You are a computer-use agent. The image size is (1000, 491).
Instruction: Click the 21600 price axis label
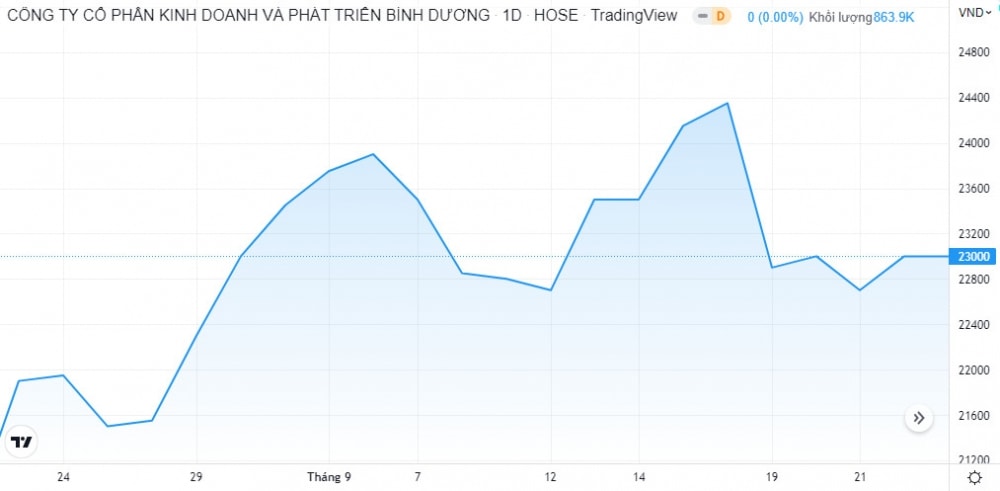pyautogui.click(x=974, y=416)
